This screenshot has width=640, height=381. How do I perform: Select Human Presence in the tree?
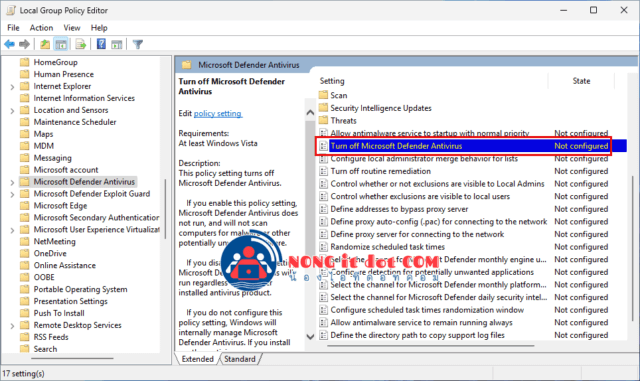(x=63, y=74)
